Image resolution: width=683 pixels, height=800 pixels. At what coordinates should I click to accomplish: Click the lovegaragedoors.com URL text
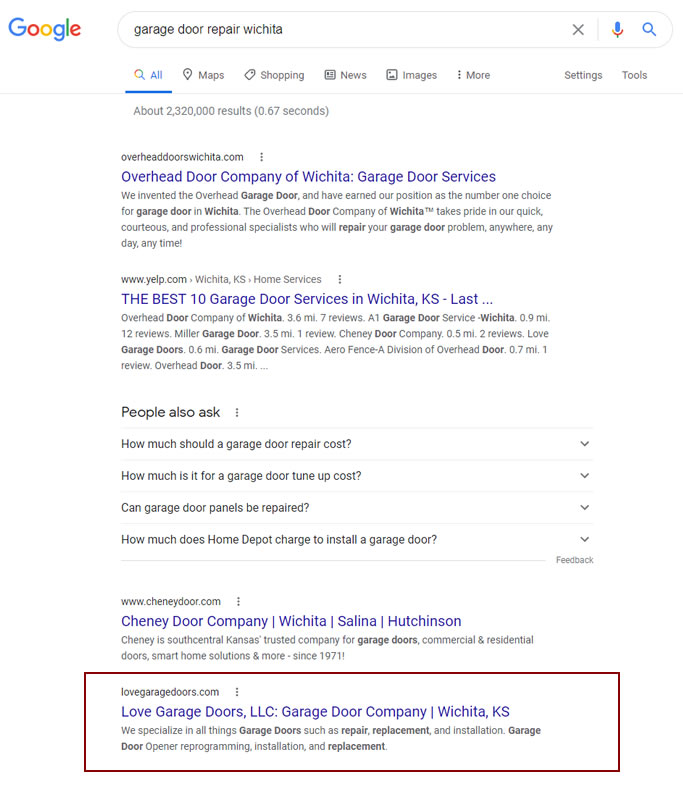pyautogui.click(x=170, y=692)
